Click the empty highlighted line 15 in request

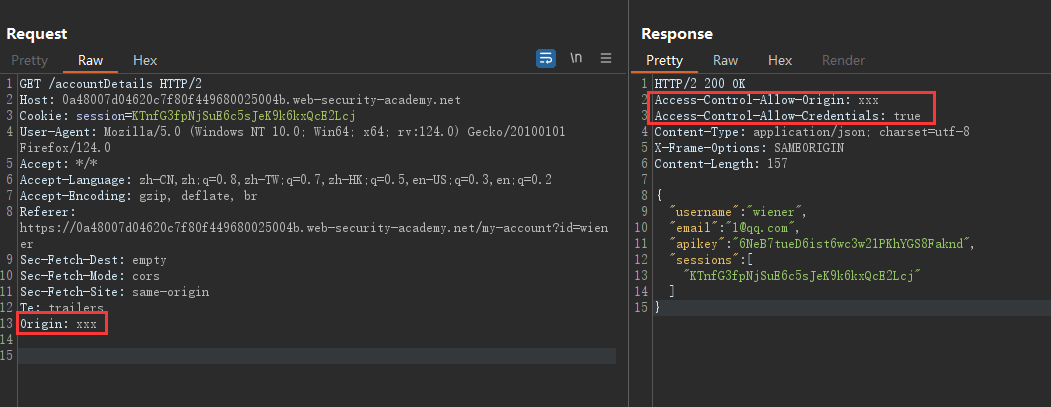[300, 356]
